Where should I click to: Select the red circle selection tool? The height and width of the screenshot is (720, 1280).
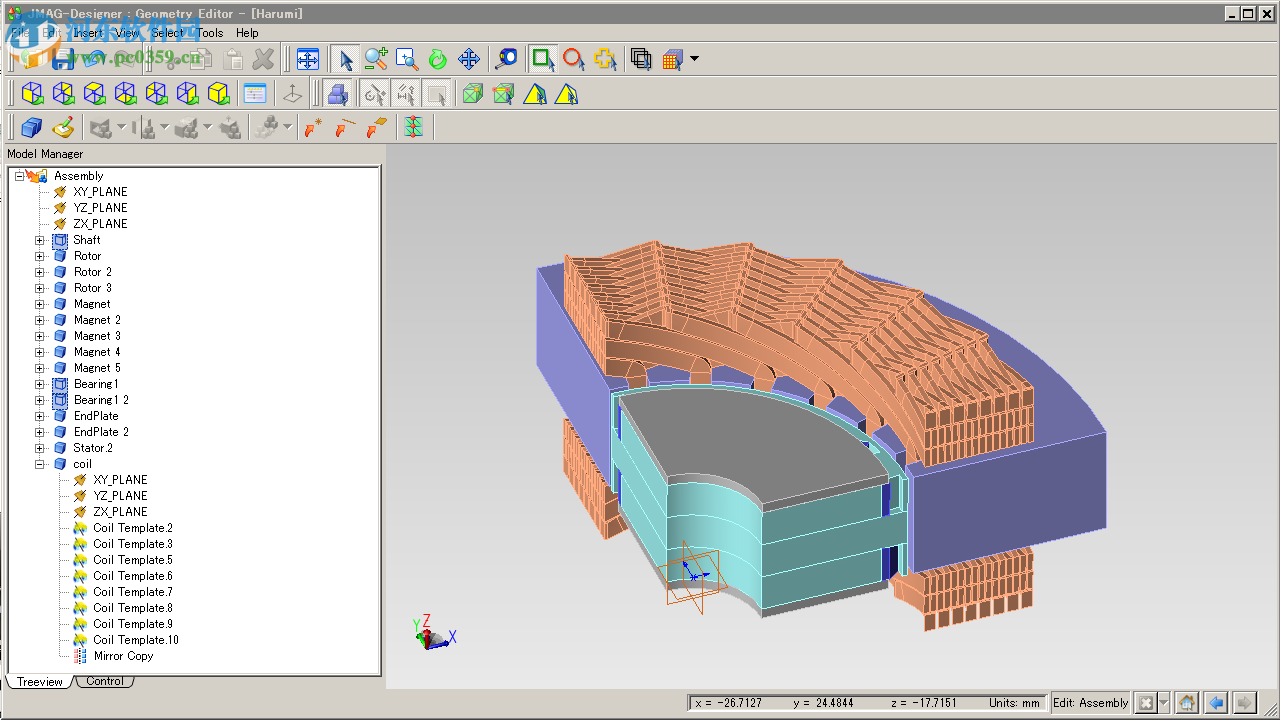[573, 59]
